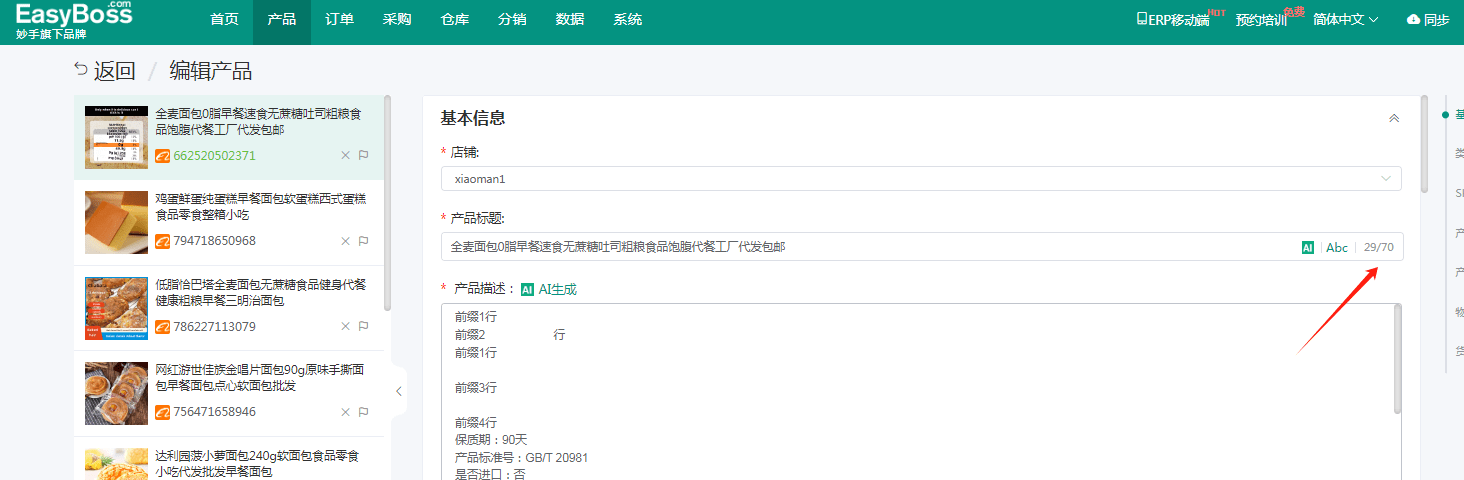
Task: Collapse the left product list panel arrow
Action: click(x=398, y=391)
